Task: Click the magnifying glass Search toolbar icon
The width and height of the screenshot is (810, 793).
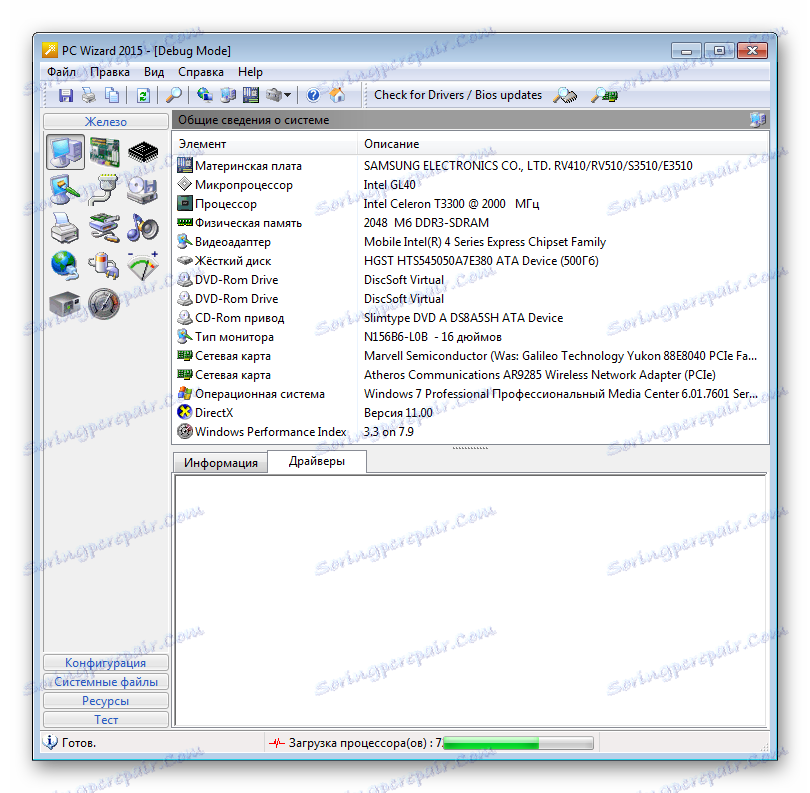Action: (174, 95)
